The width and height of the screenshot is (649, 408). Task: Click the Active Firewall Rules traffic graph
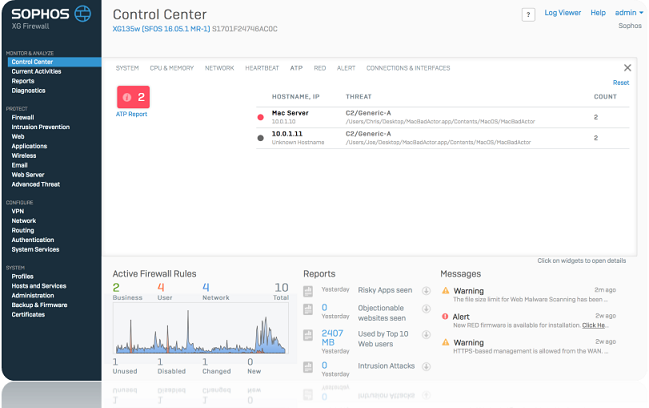(201, 329)
